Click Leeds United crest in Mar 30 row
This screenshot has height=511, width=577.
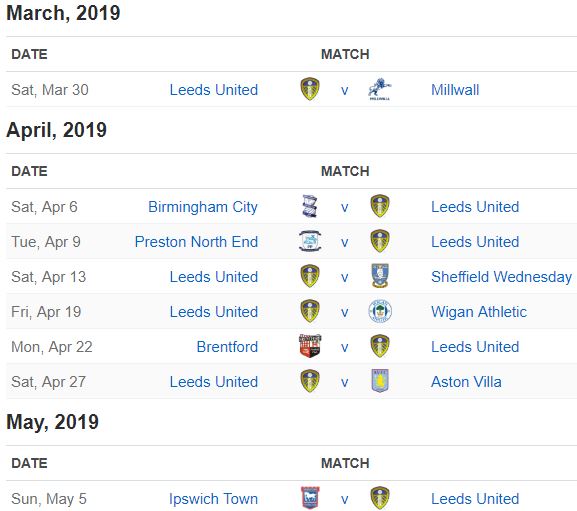click(x=310, y=89)
